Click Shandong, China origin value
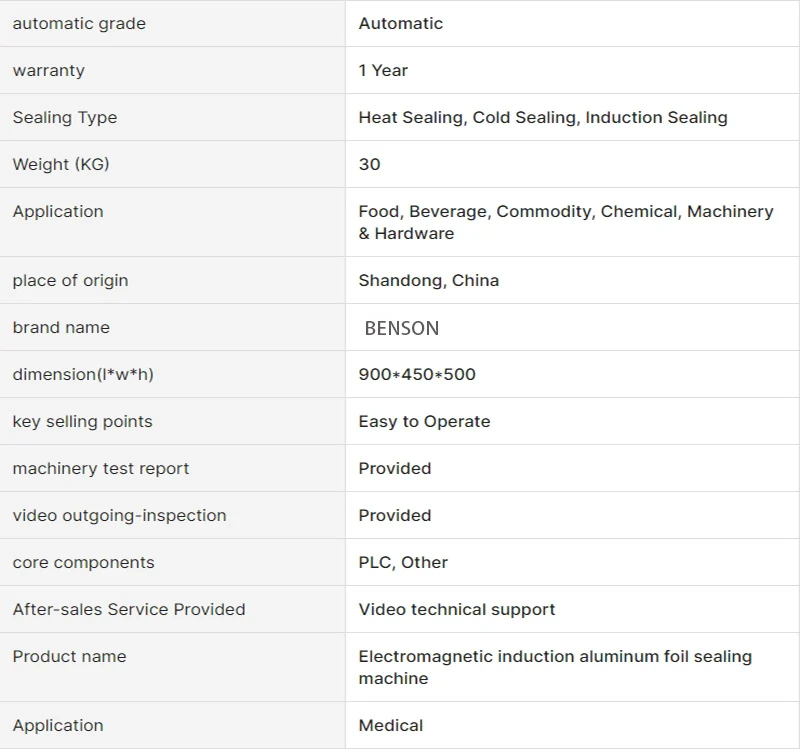Image resolution: width=800 pixels, height=749 pixels. (x=429, y=281)
